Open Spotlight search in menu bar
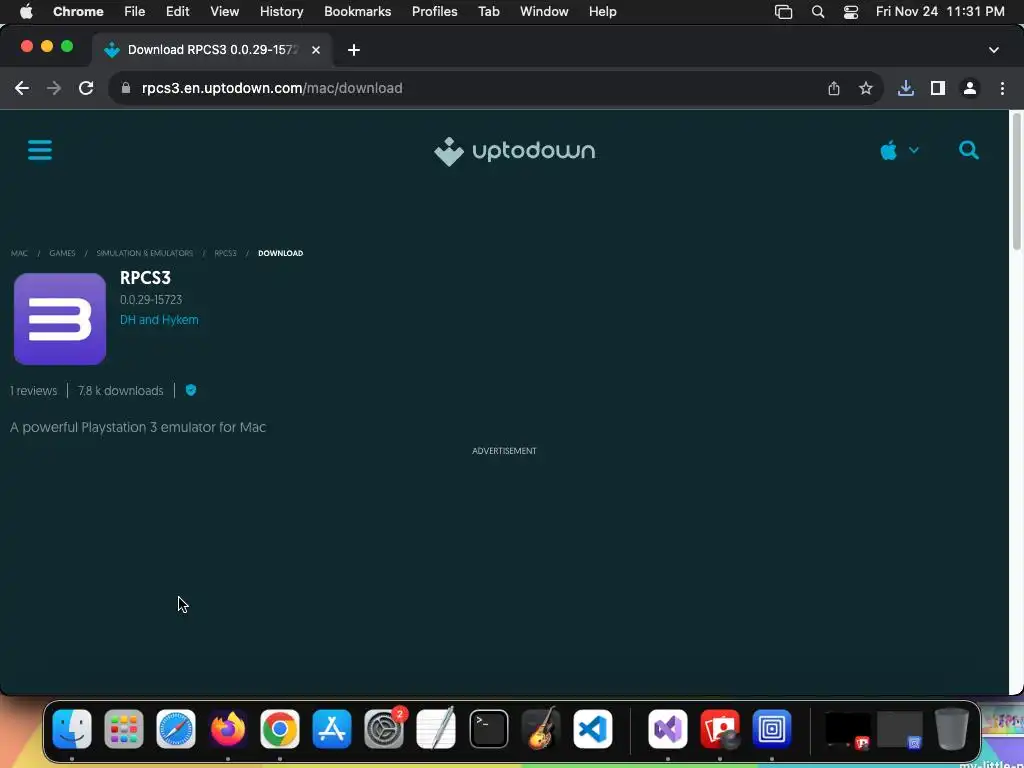The image size is (1024, 768). coord(818,11)
